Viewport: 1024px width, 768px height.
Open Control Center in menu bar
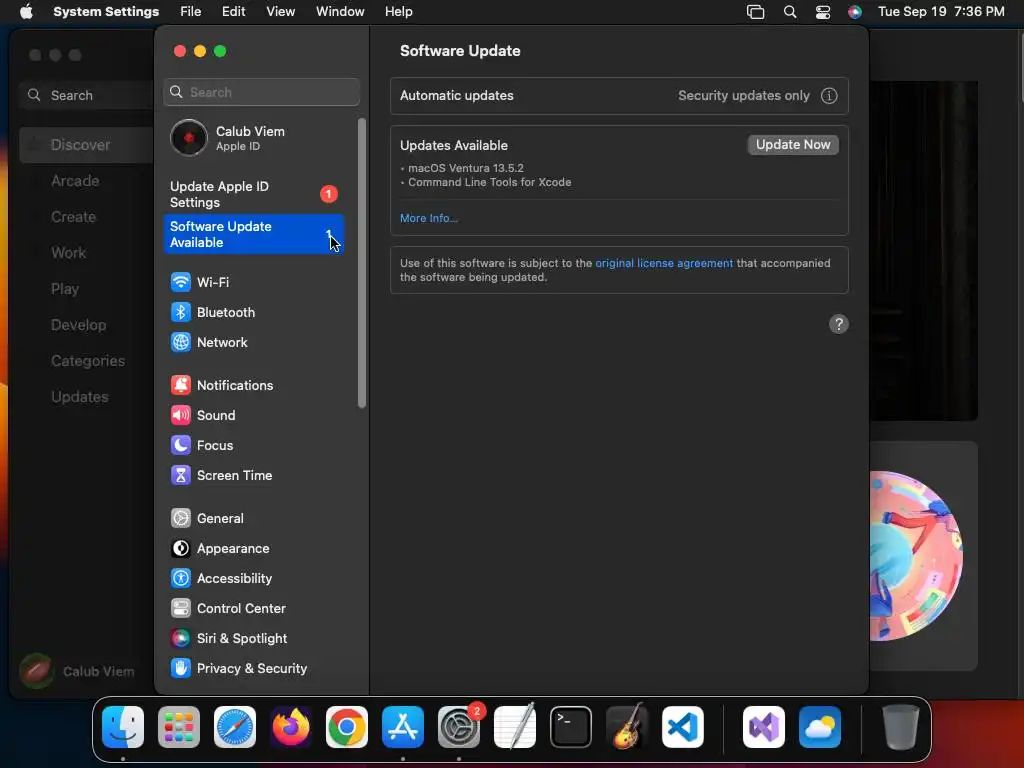(x=823, y=12)
